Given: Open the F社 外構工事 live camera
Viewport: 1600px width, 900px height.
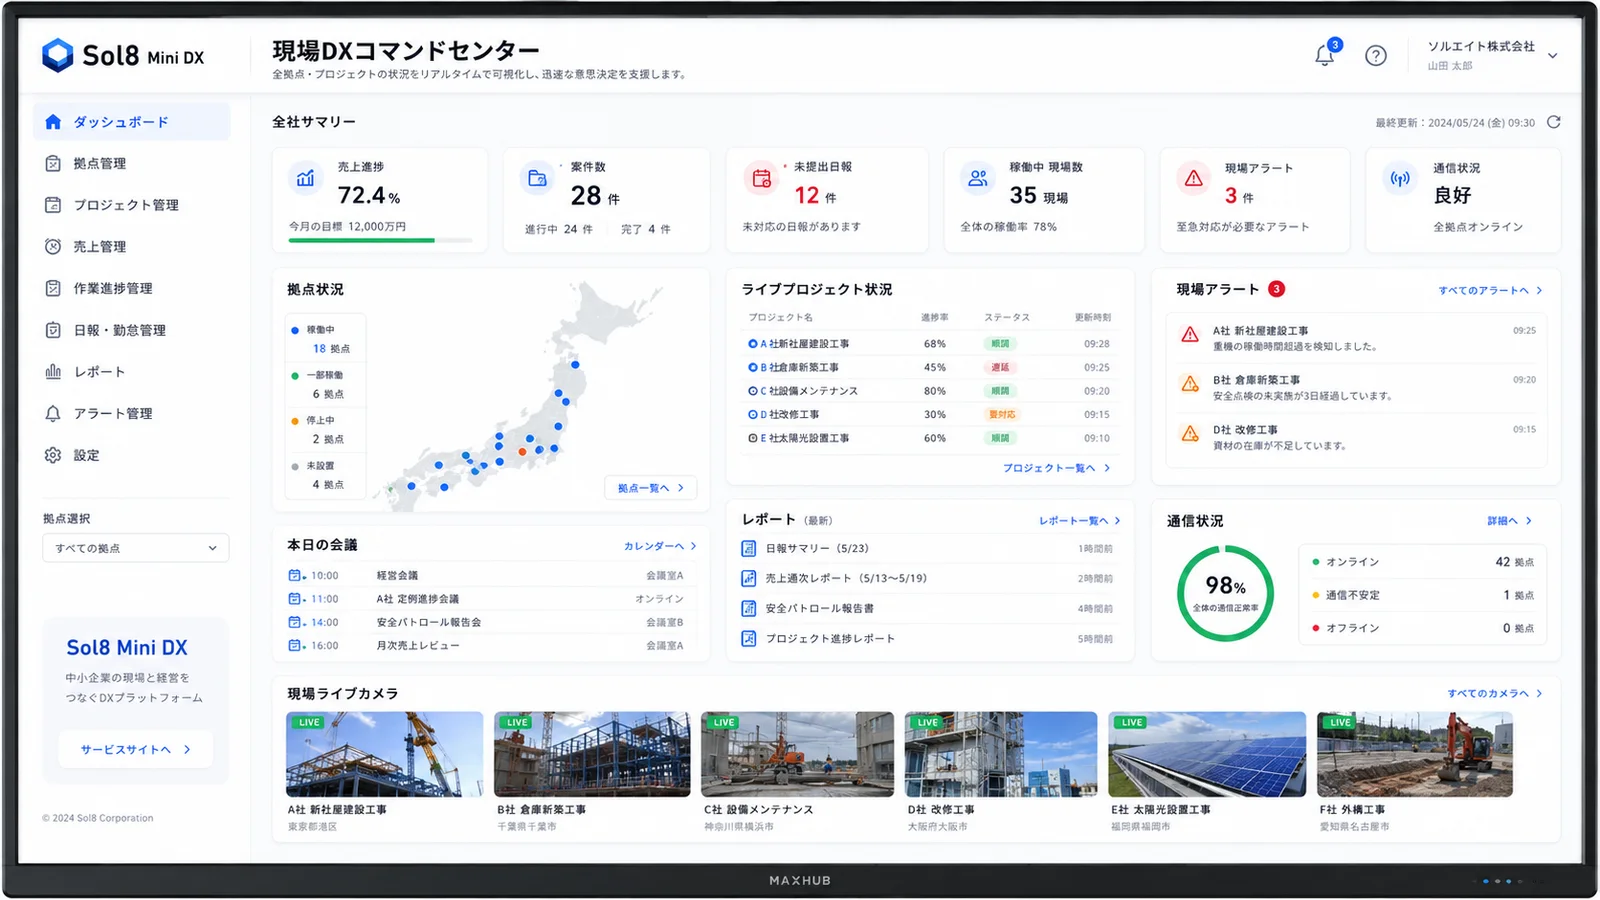Looking at the screenshot, I should 1415,754.
